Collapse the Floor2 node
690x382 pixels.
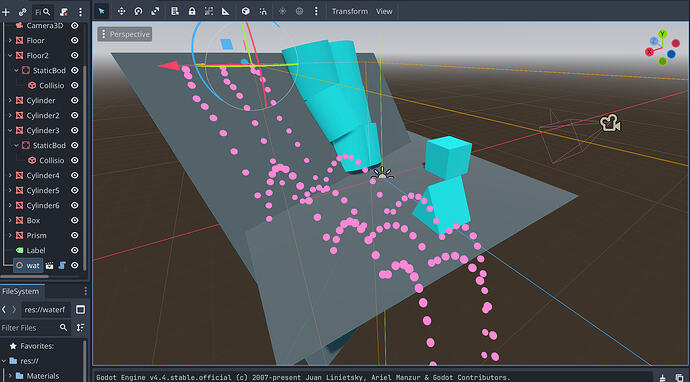[x=10, y=55]
